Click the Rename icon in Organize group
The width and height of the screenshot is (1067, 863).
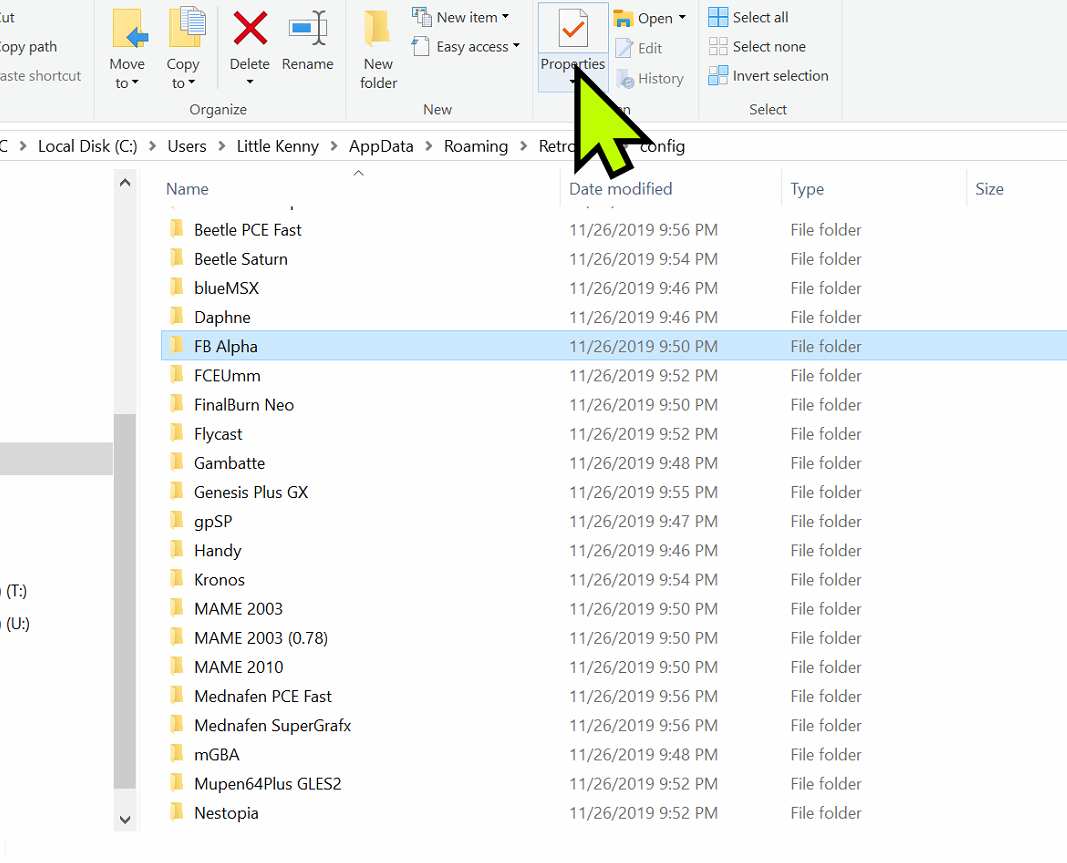308,29
